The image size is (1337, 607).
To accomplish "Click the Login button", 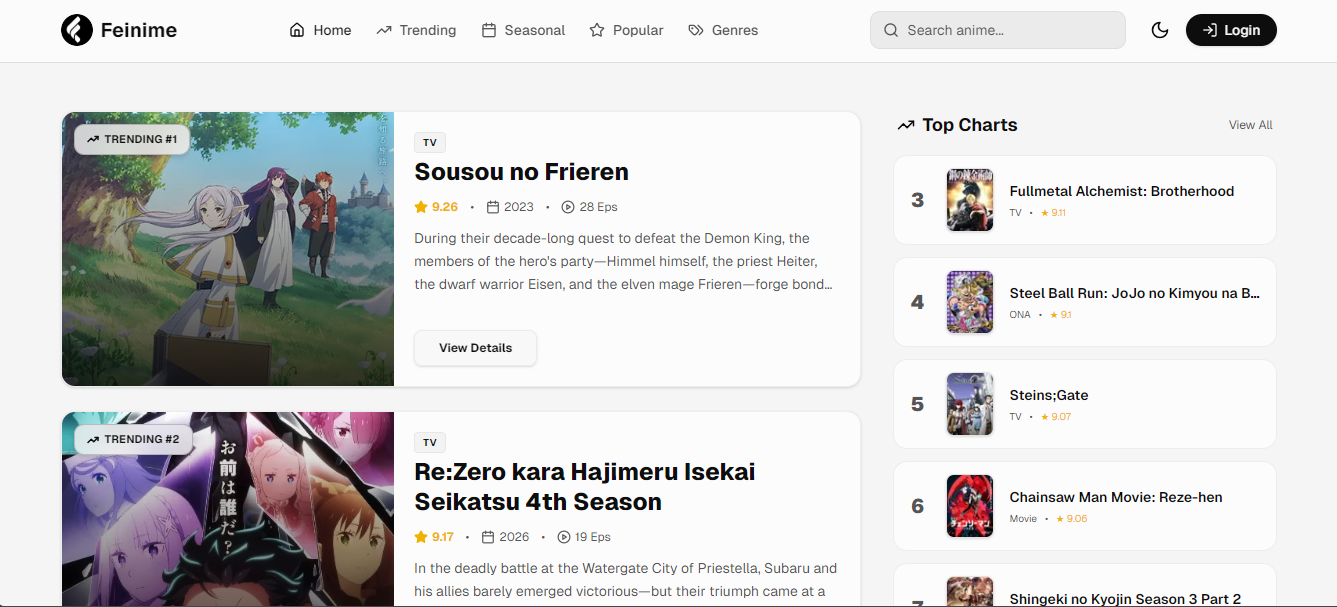I will coord(1231,30).
